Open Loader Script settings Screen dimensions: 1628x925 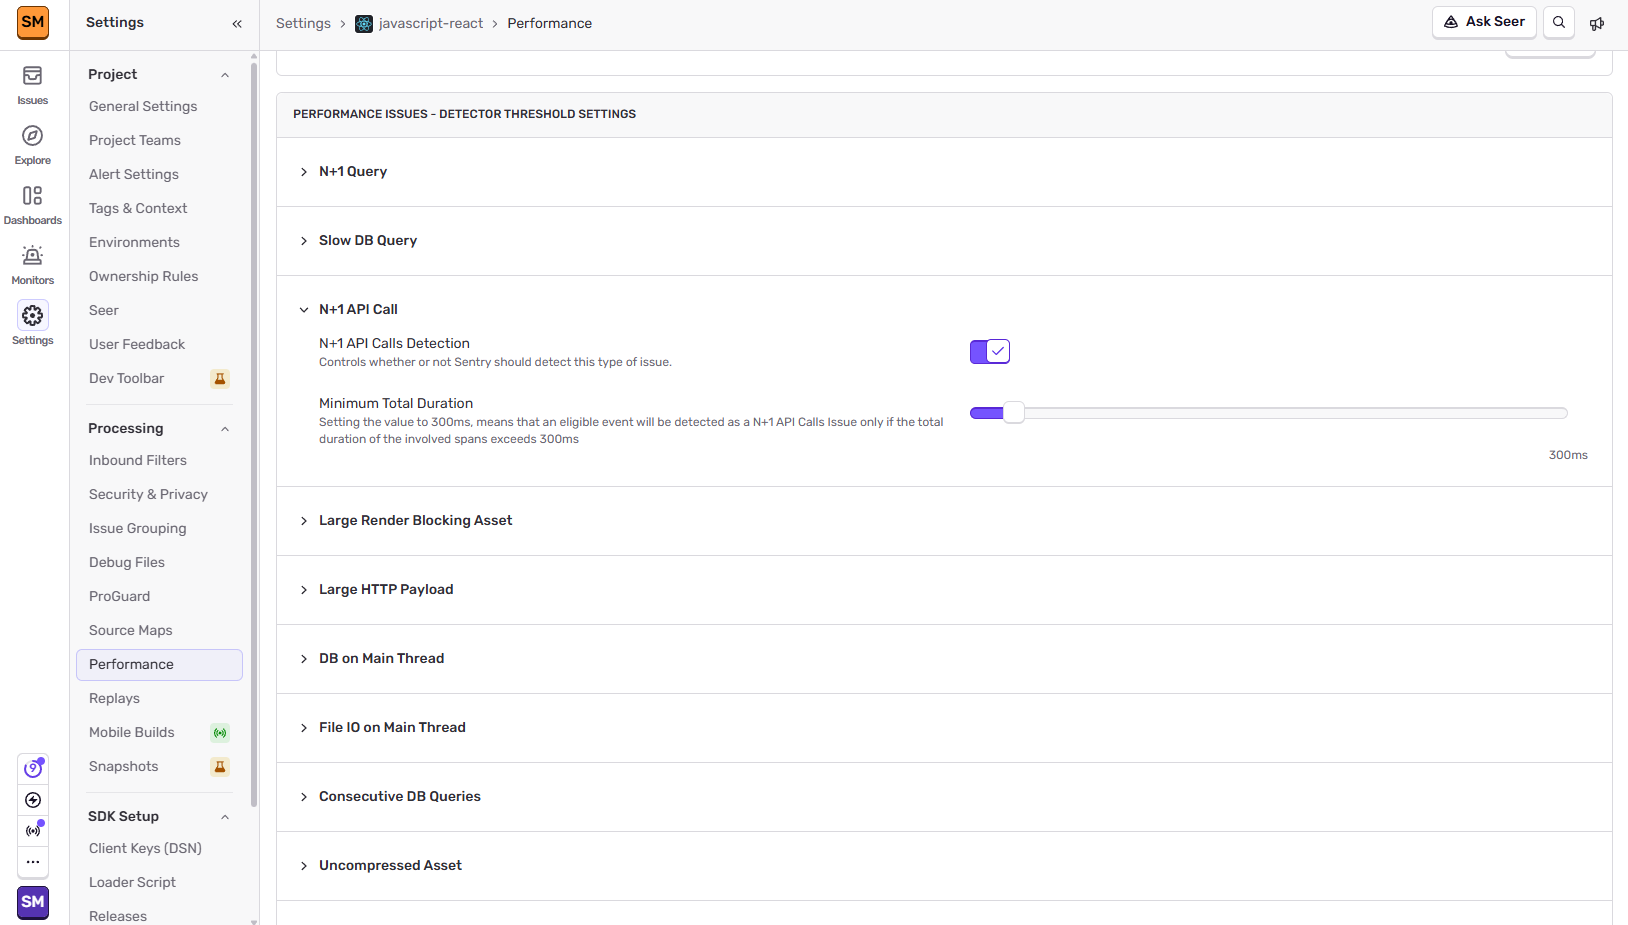[x=159, y=883]
